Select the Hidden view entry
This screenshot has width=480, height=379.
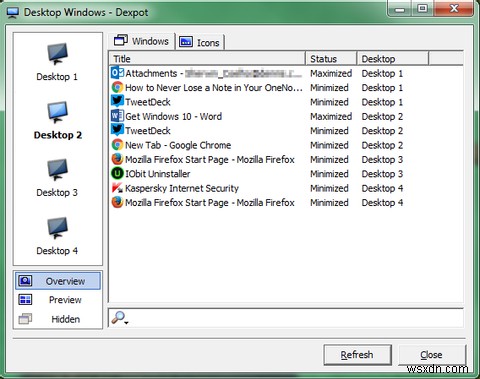click(x=58, y=319)
